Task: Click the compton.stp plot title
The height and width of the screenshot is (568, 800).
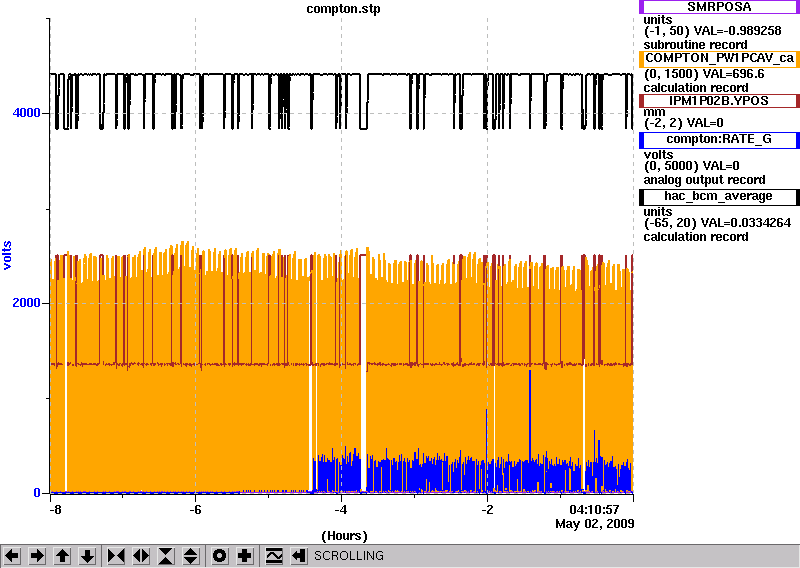Action: [x=343, y=9]
